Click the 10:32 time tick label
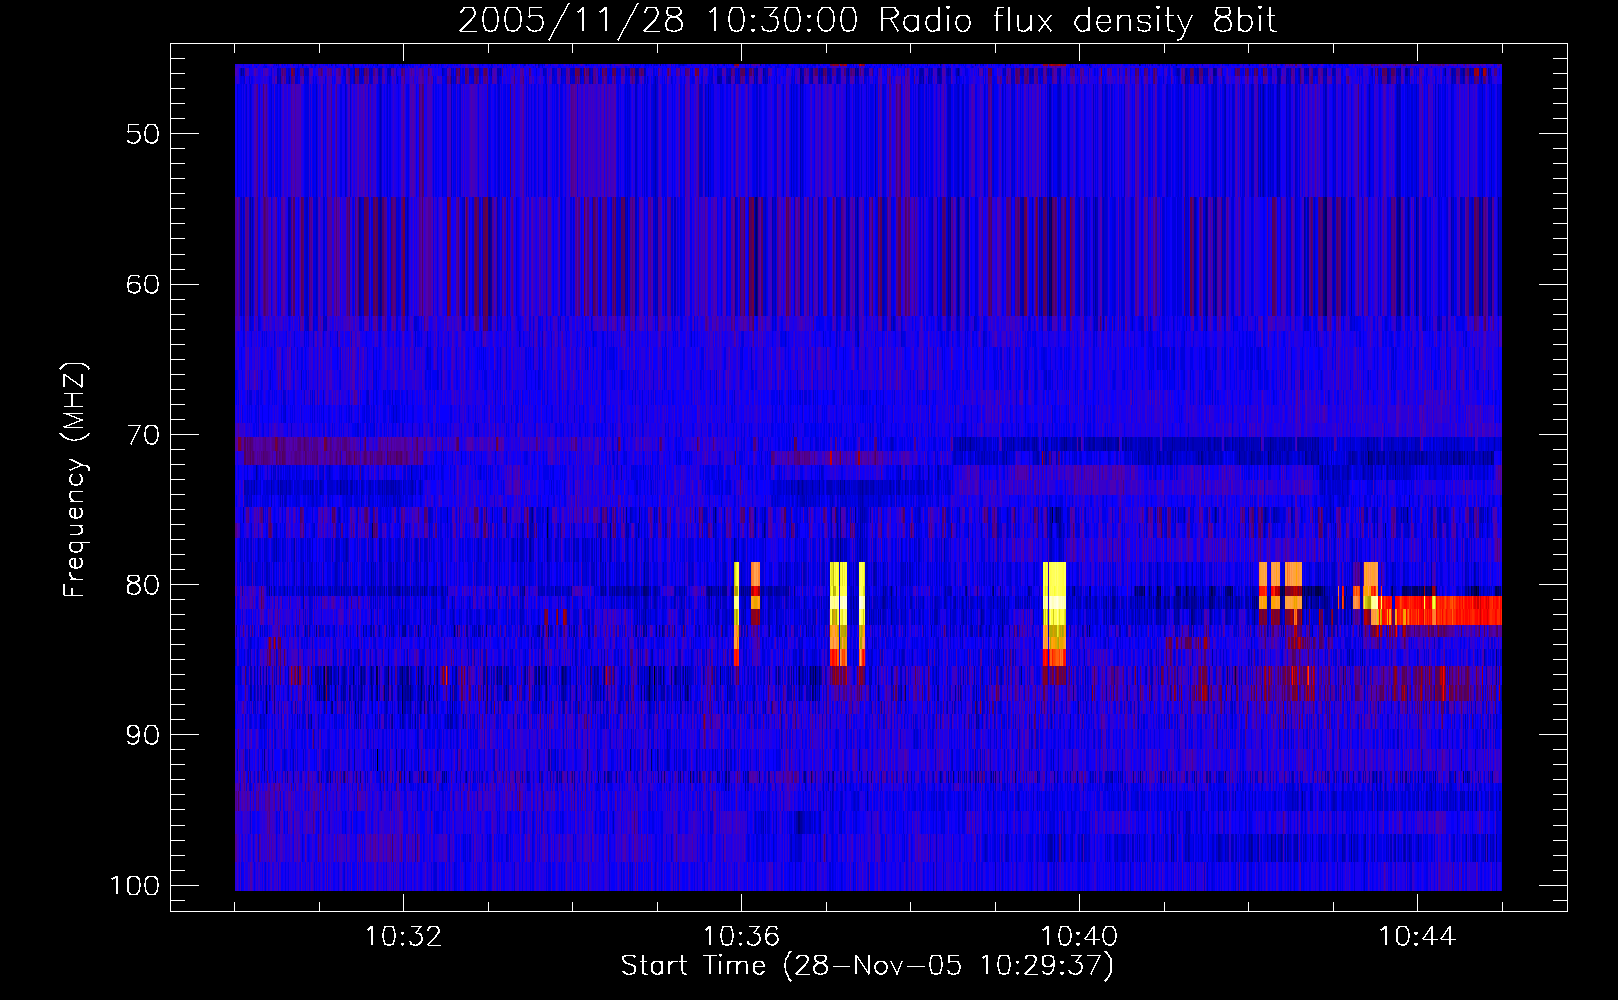Screen dimensions: 1618x1000 [x=403, y=937]
